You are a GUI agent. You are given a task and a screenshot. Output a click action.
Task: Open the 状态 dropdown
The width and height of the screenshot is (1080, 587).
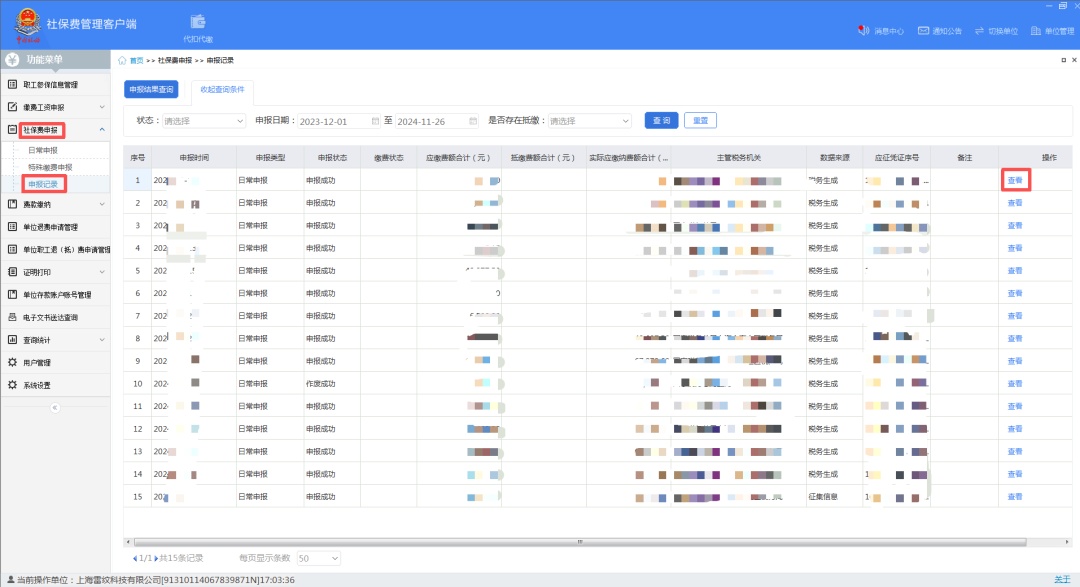tap(204, 121)
